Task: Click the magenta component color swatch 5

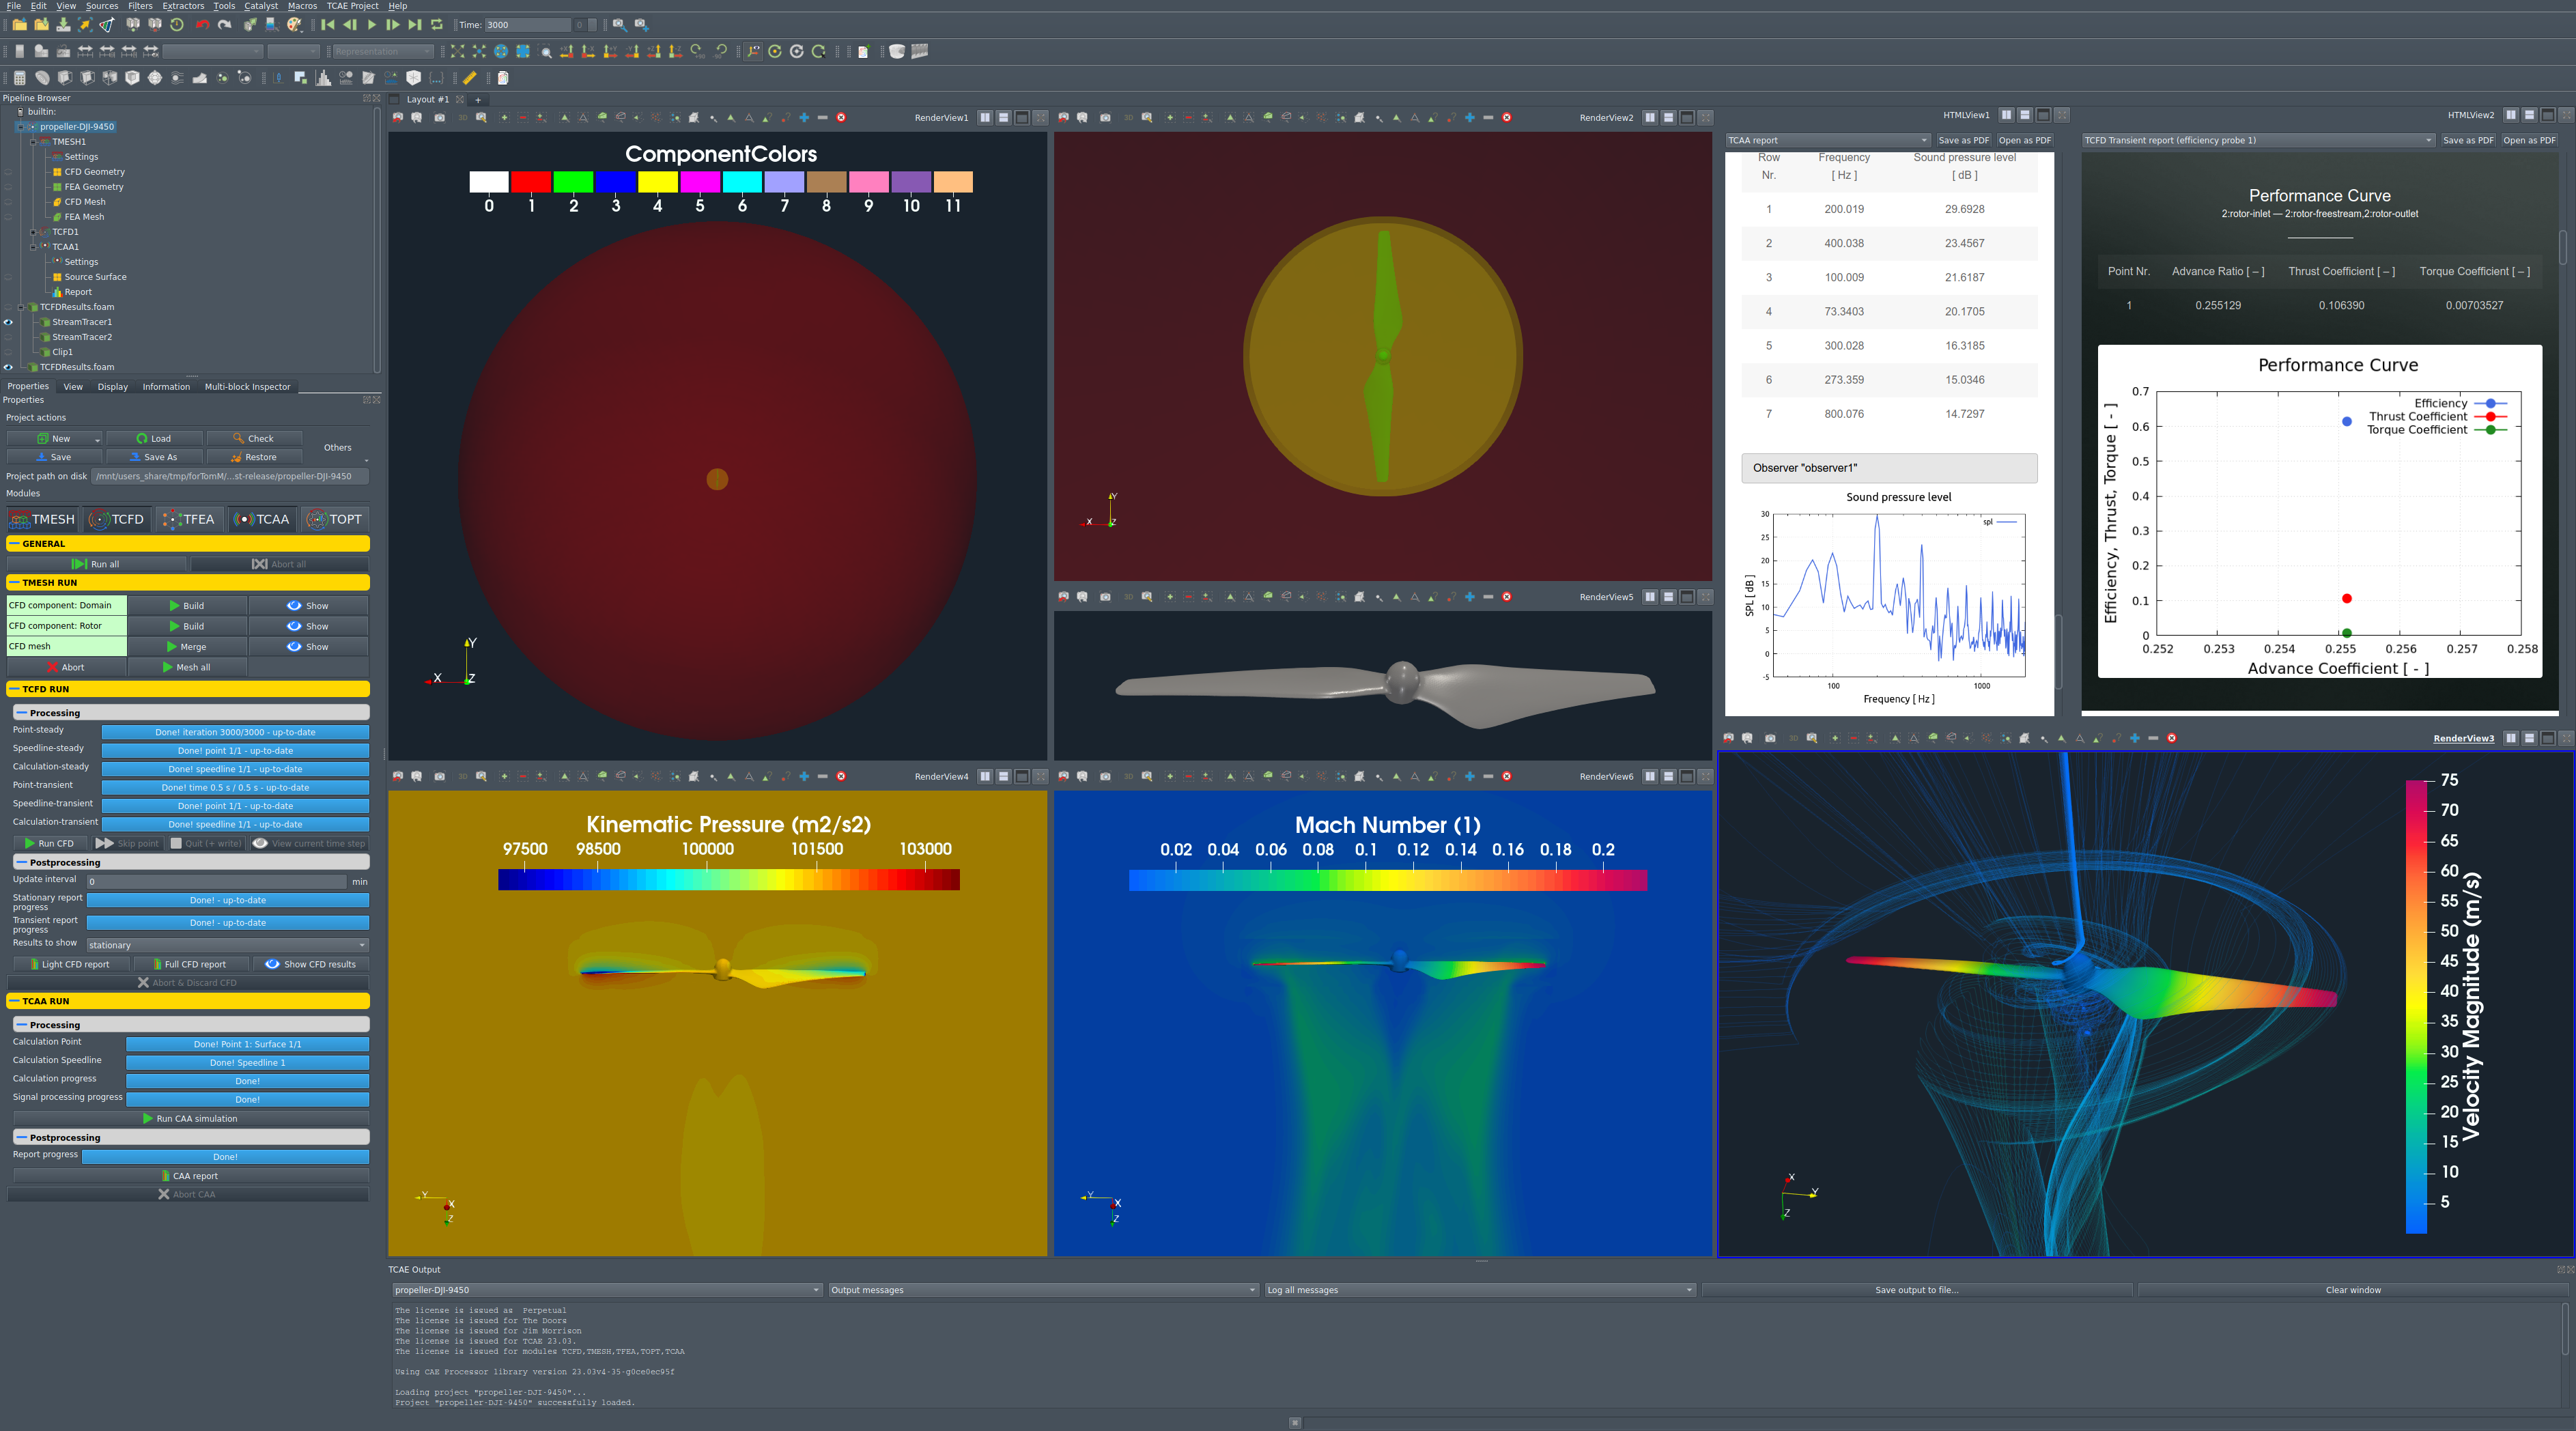Action: [x=700, y=182]
